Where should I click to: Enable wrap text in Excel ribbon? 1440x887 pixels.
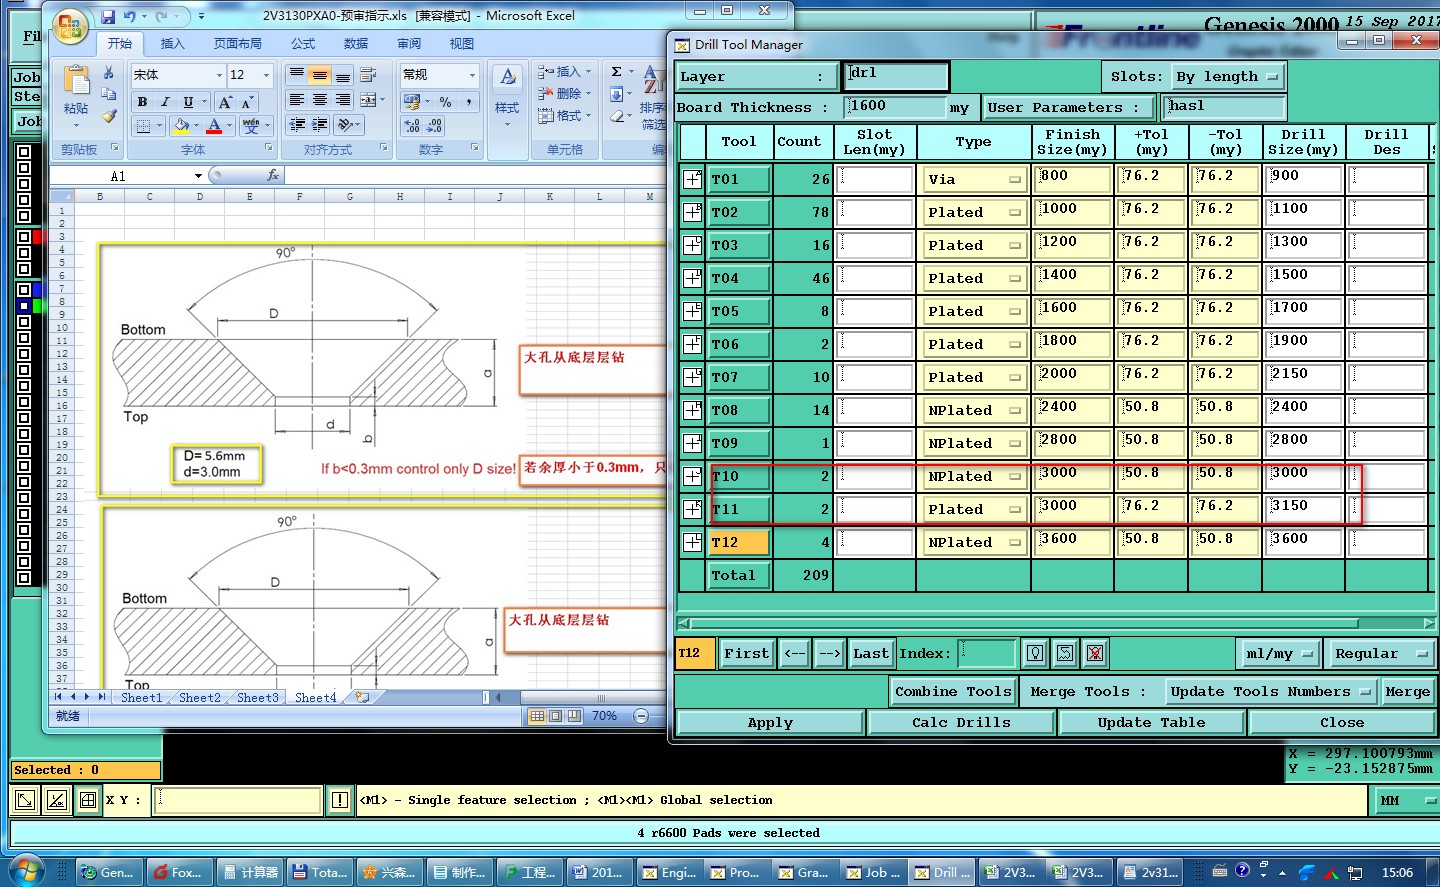click(x=368, y=75)
